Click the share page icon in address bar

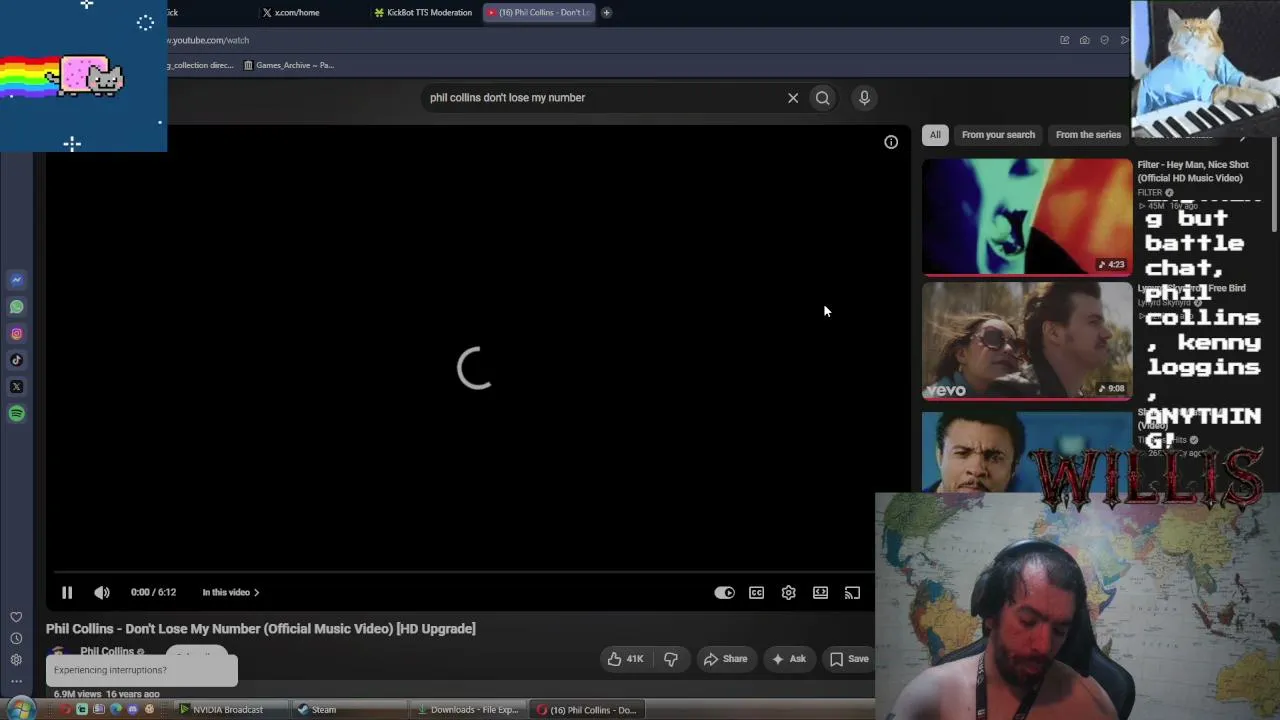(1064, 40)
